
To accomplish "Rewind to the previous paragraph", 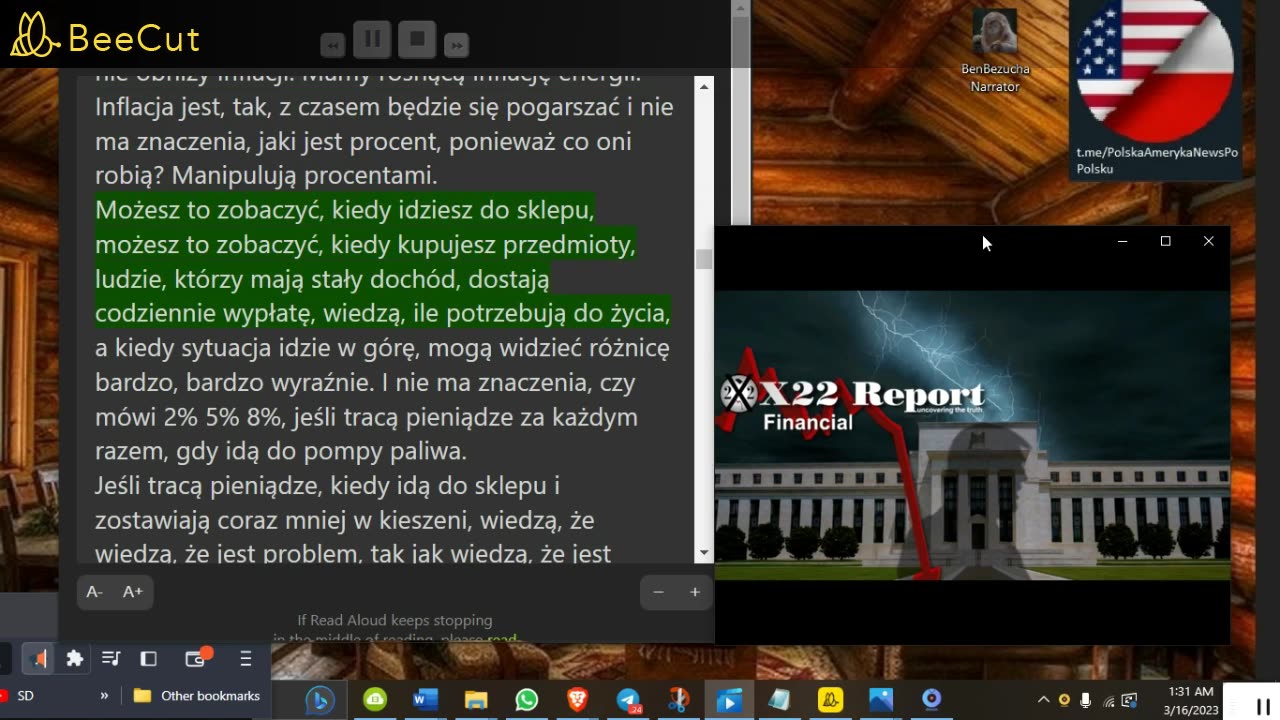I will coord(333,45).
